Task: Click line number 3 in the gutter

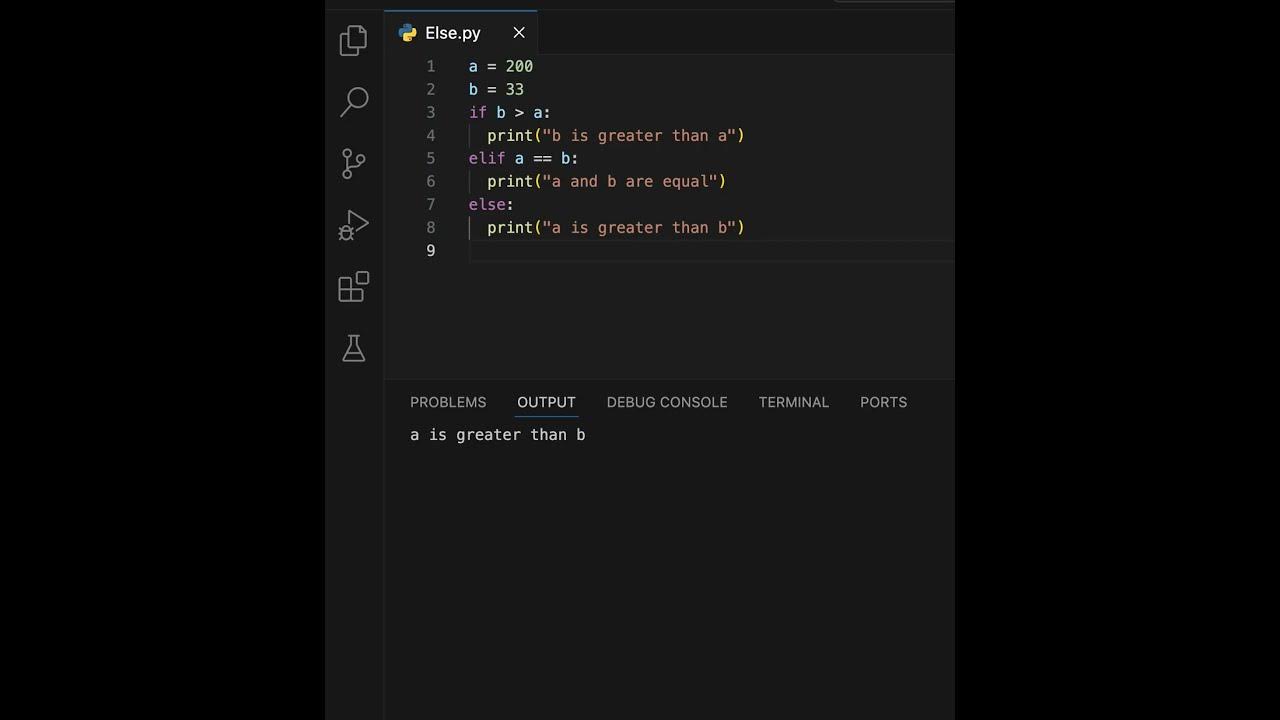Action: click(x=431, y=112)
